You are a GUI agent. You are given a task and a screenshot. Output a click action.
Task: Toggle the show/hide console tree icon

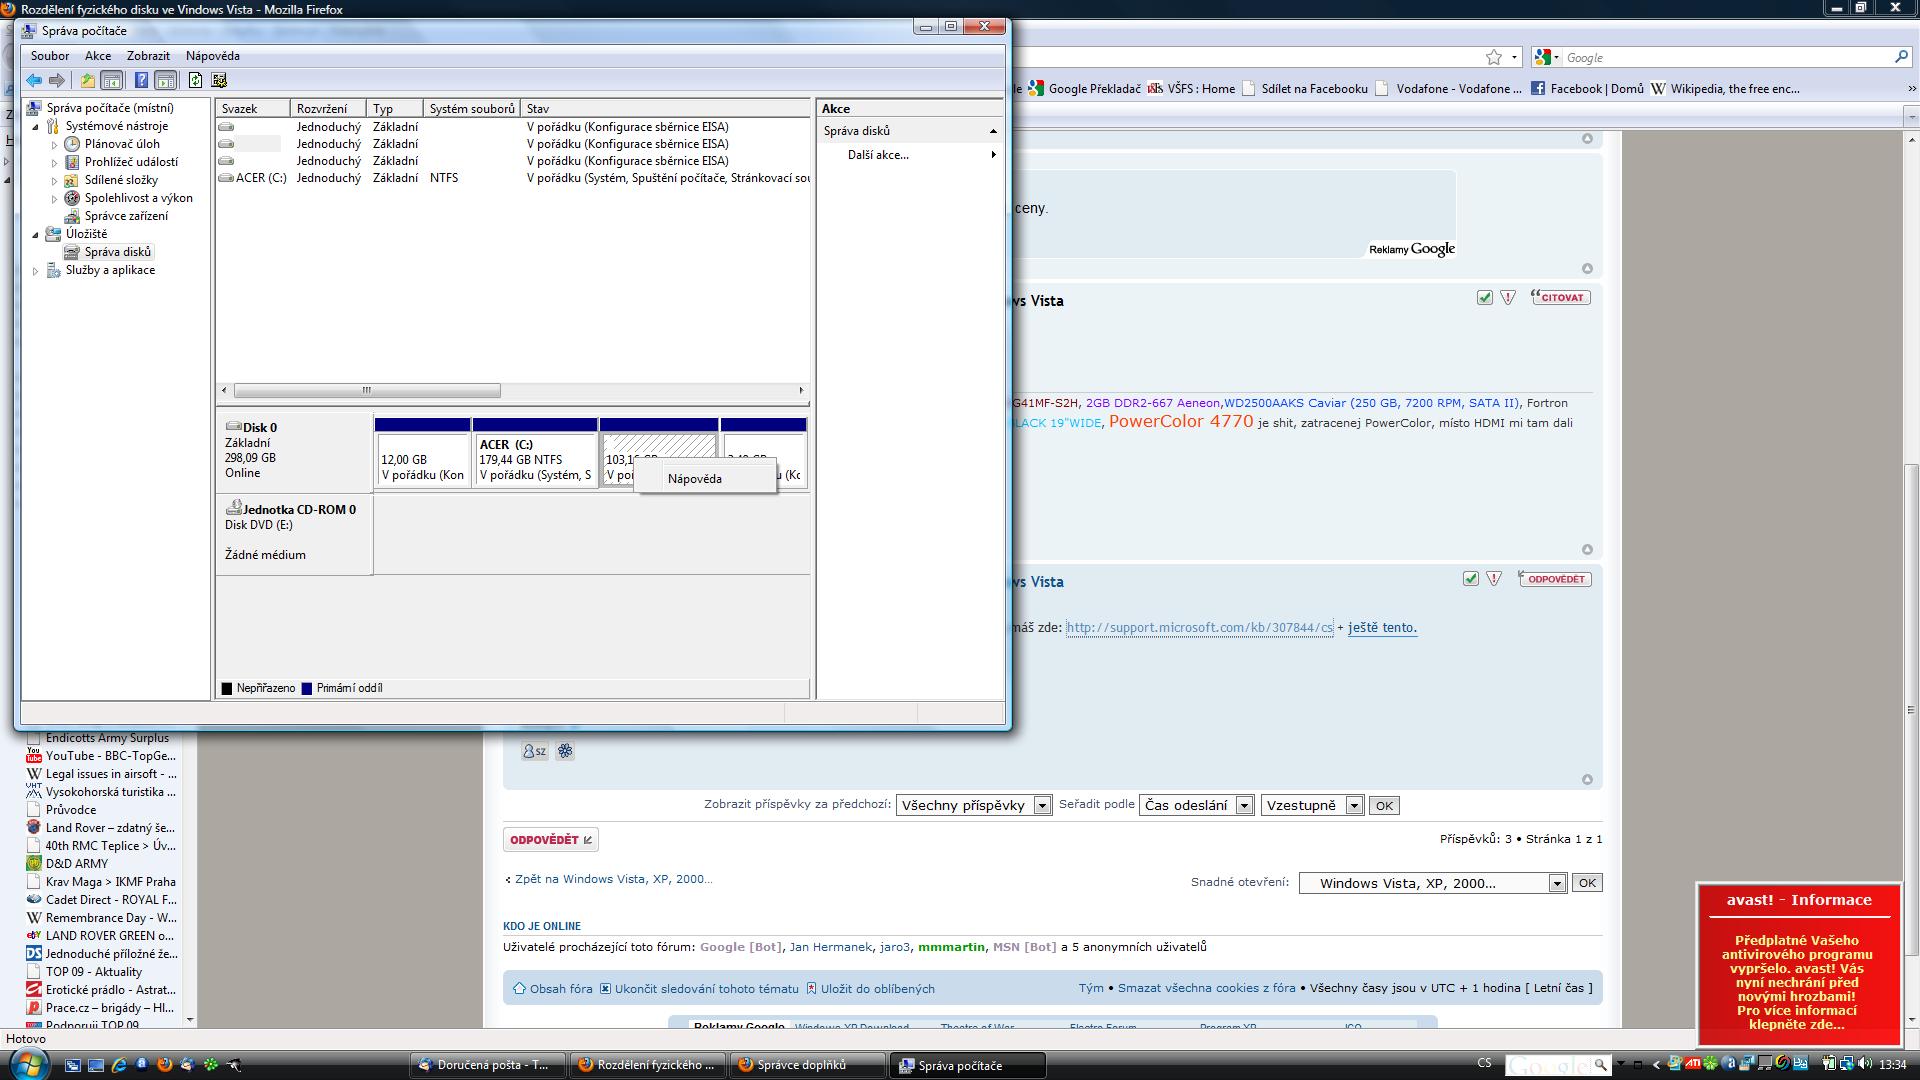tap(112, 80)
